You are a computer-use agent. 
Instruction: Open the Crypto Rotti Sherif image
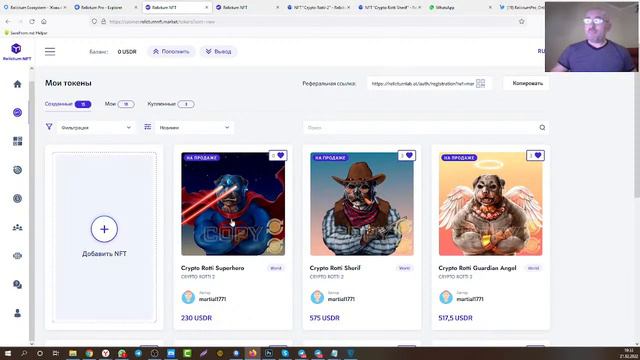point(362,204)
